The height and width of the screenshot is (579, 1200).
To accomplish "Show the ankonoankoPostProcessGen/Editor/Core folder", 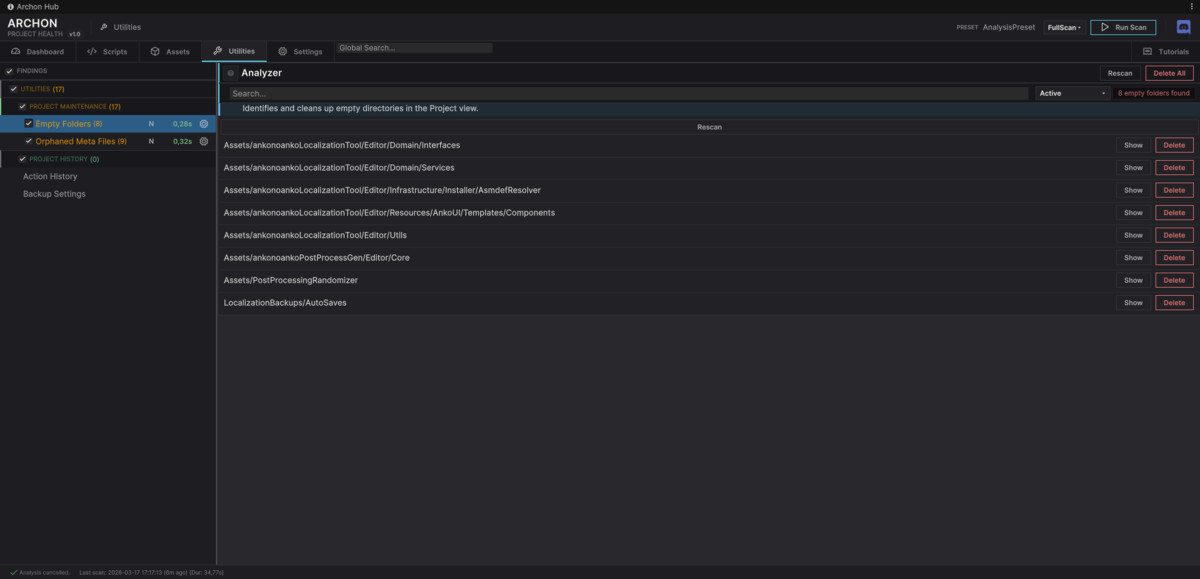I will [x=1133, y=258].
